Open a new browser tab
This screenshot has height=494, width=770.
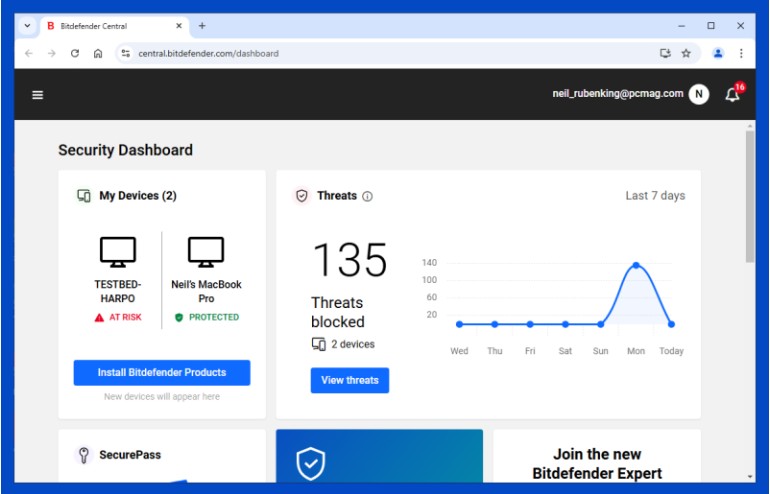tap(202, 26)
